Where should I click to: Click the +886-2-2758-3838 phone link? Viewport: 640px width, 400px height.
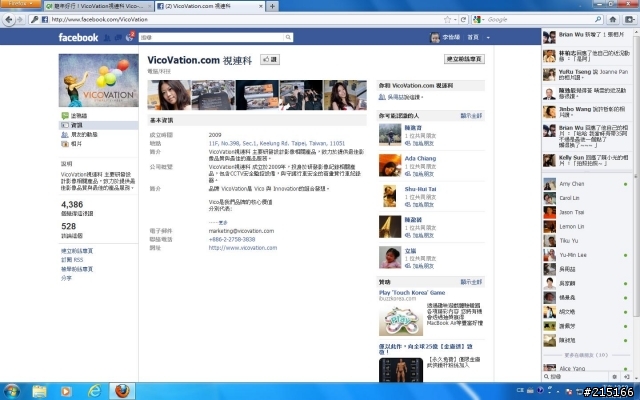[x=232, y=239]
